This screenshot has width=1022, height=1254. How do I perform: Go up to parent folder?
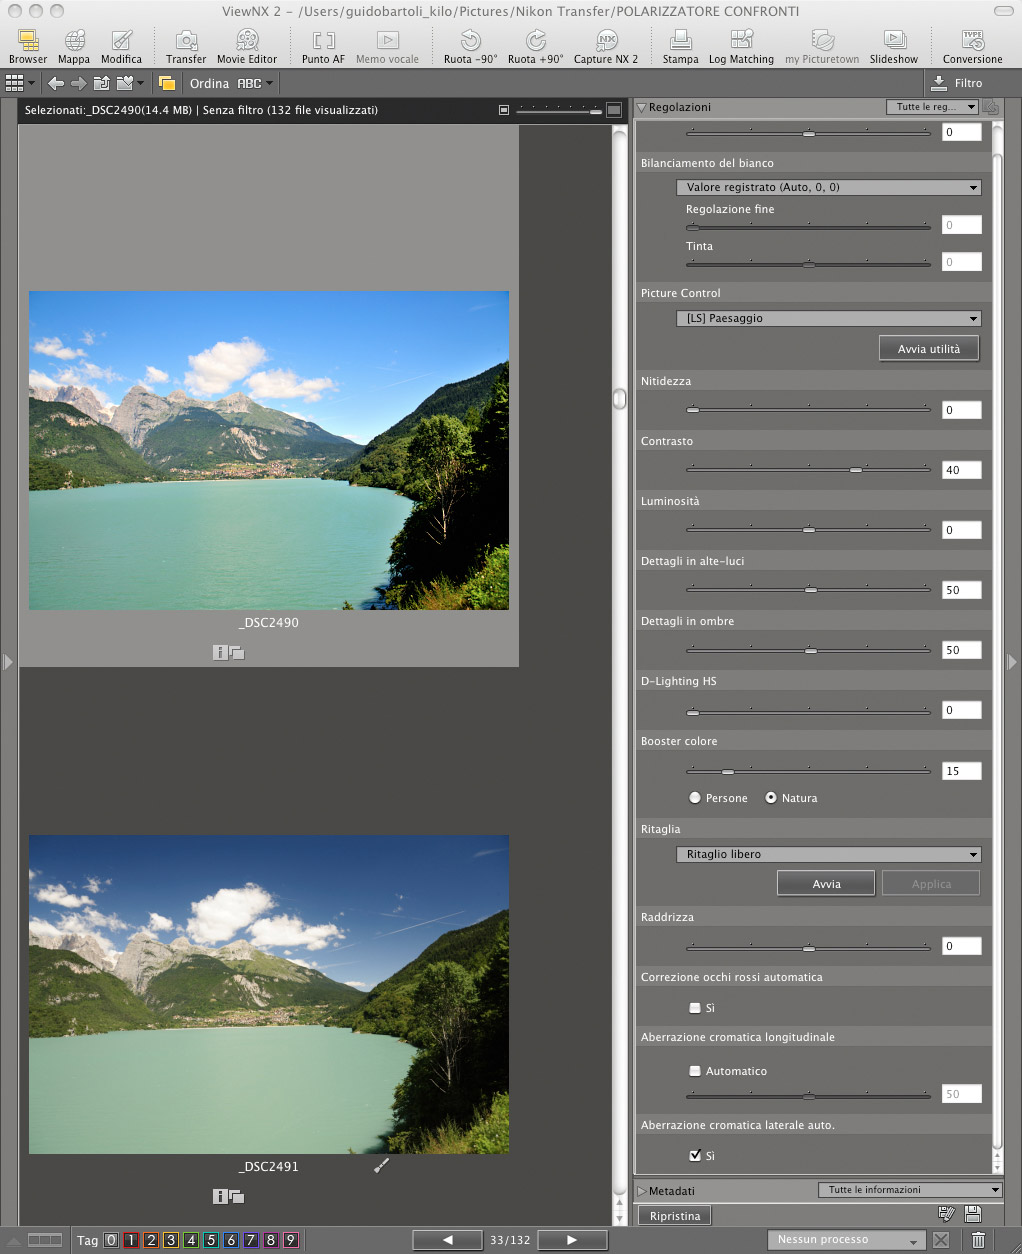[x=101, y=83]
